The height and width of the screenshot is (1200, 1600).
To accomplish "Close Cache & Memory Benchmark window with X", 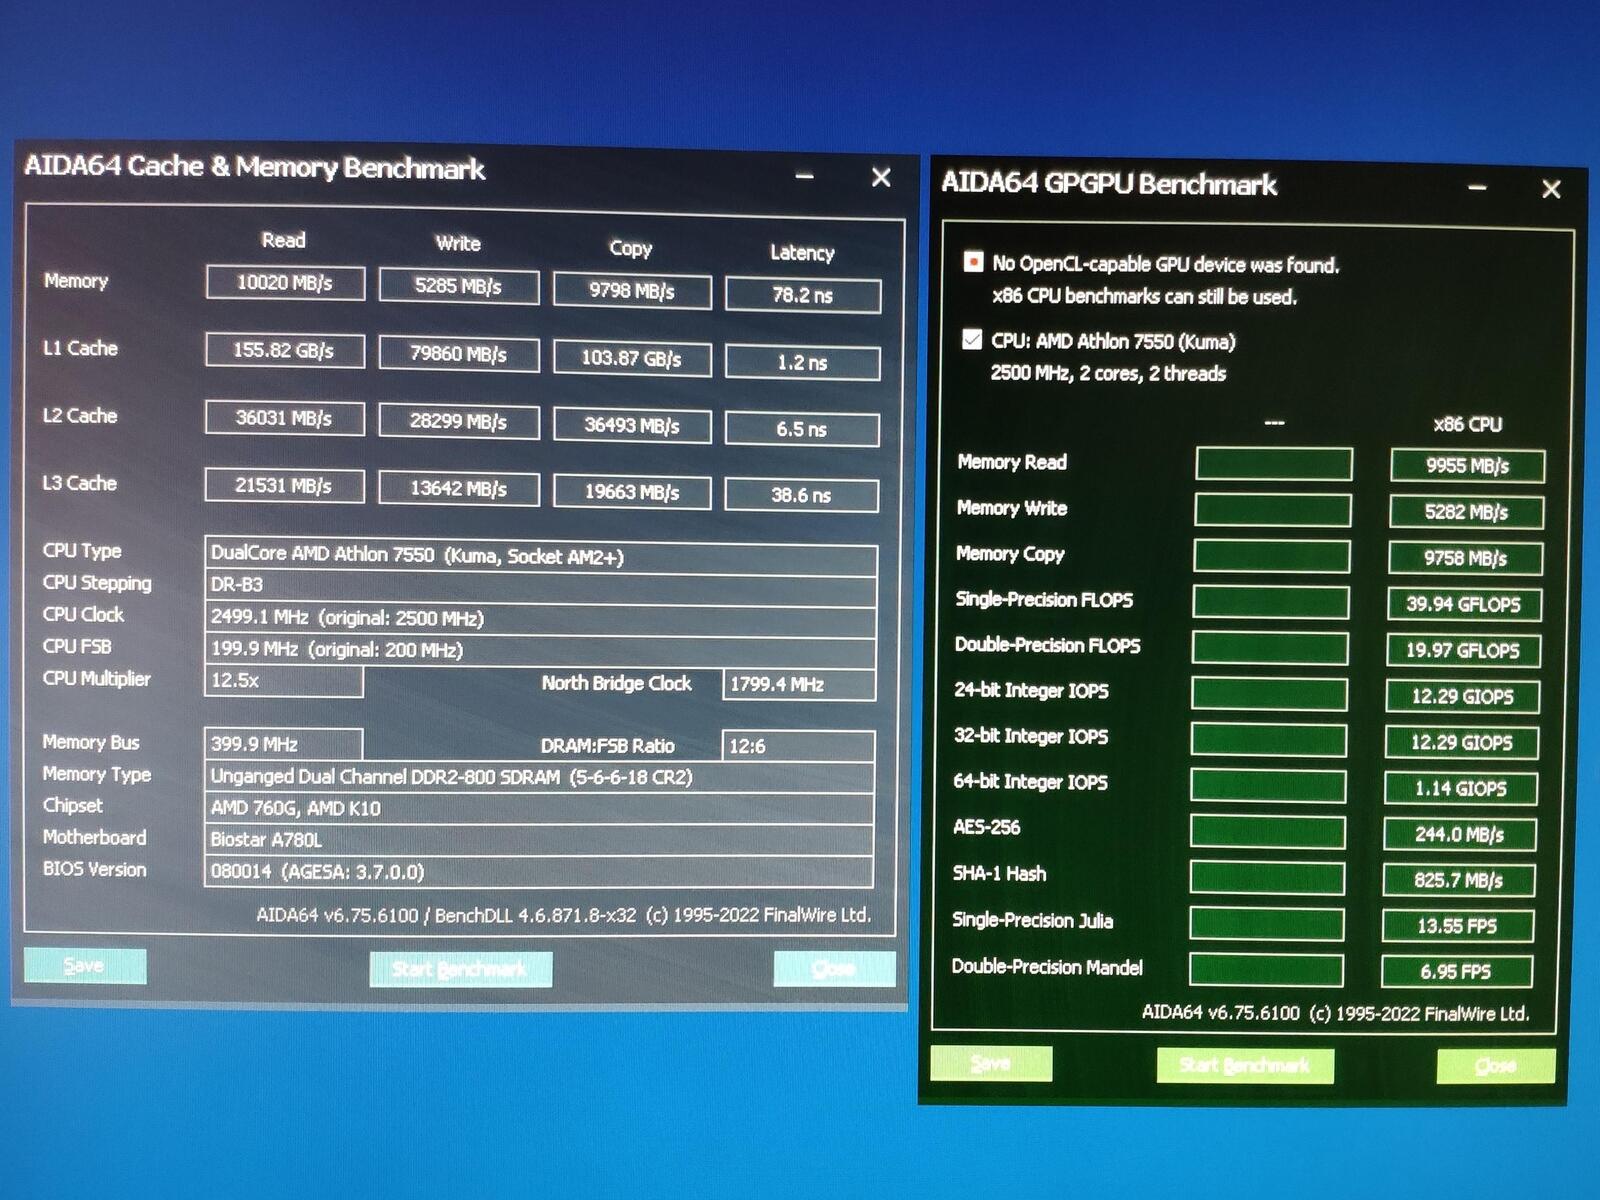I will click(881, 178).
